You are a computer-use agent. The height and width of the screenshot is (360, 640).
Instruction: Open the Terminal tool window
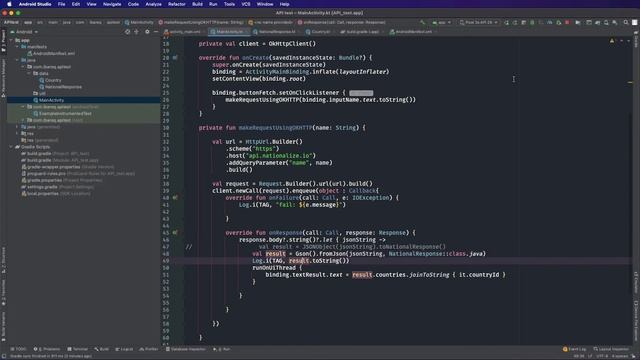point(78,349)
